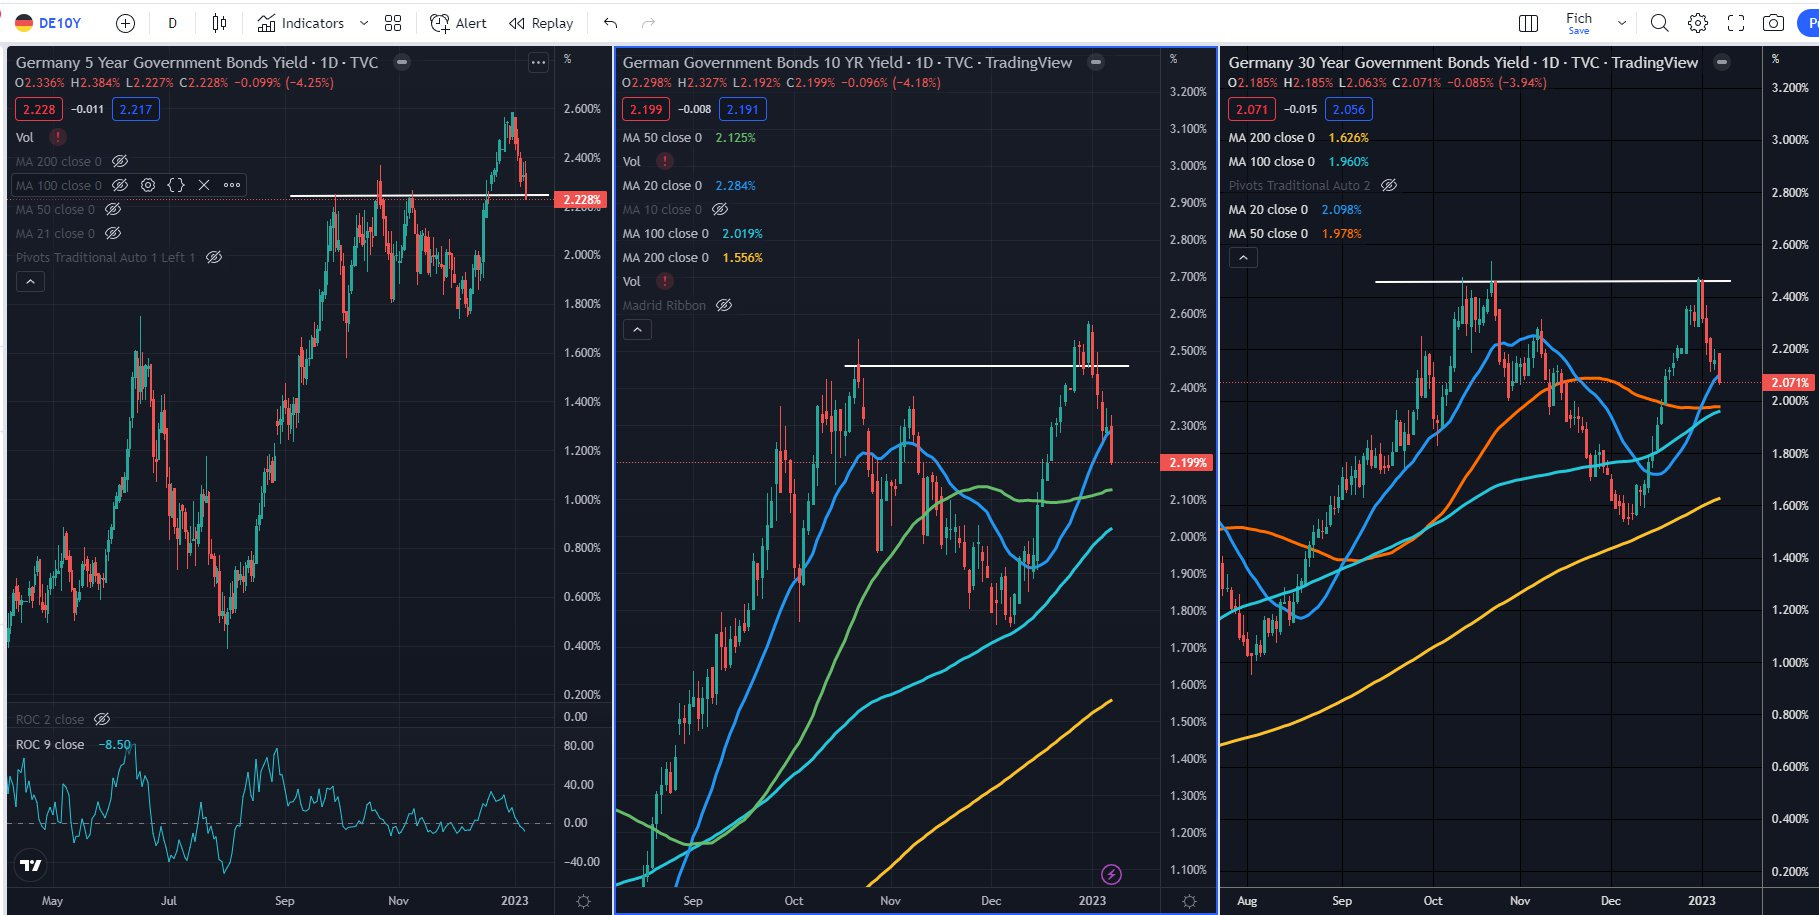Redo the chart action
This screenshot has height=915, width=1819.
pyautogui.click(x=648, y=23)
